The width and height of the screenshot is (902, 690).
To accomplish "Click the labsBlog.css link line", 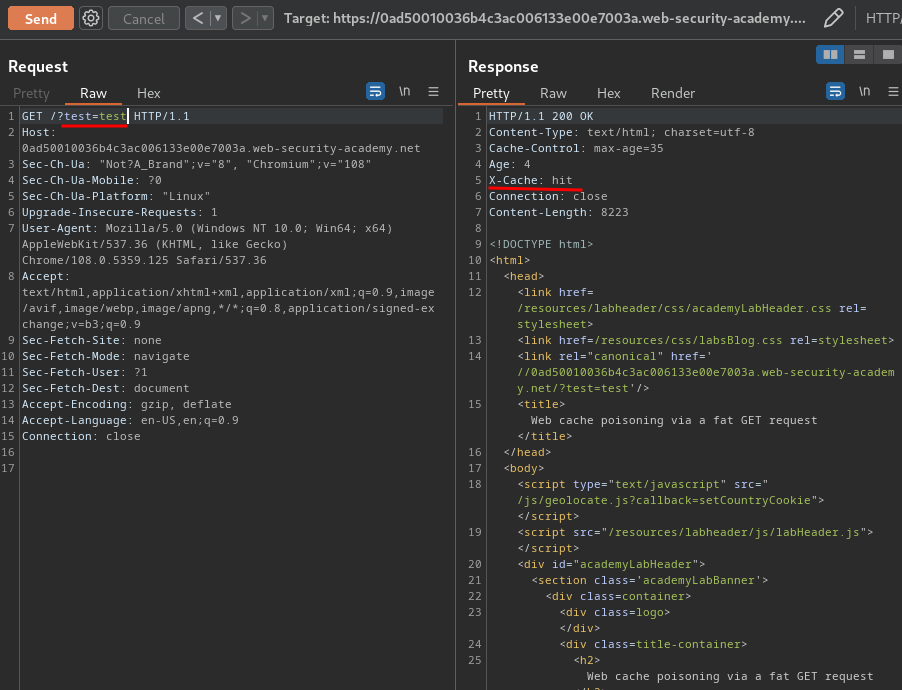I will click(706, 341).
